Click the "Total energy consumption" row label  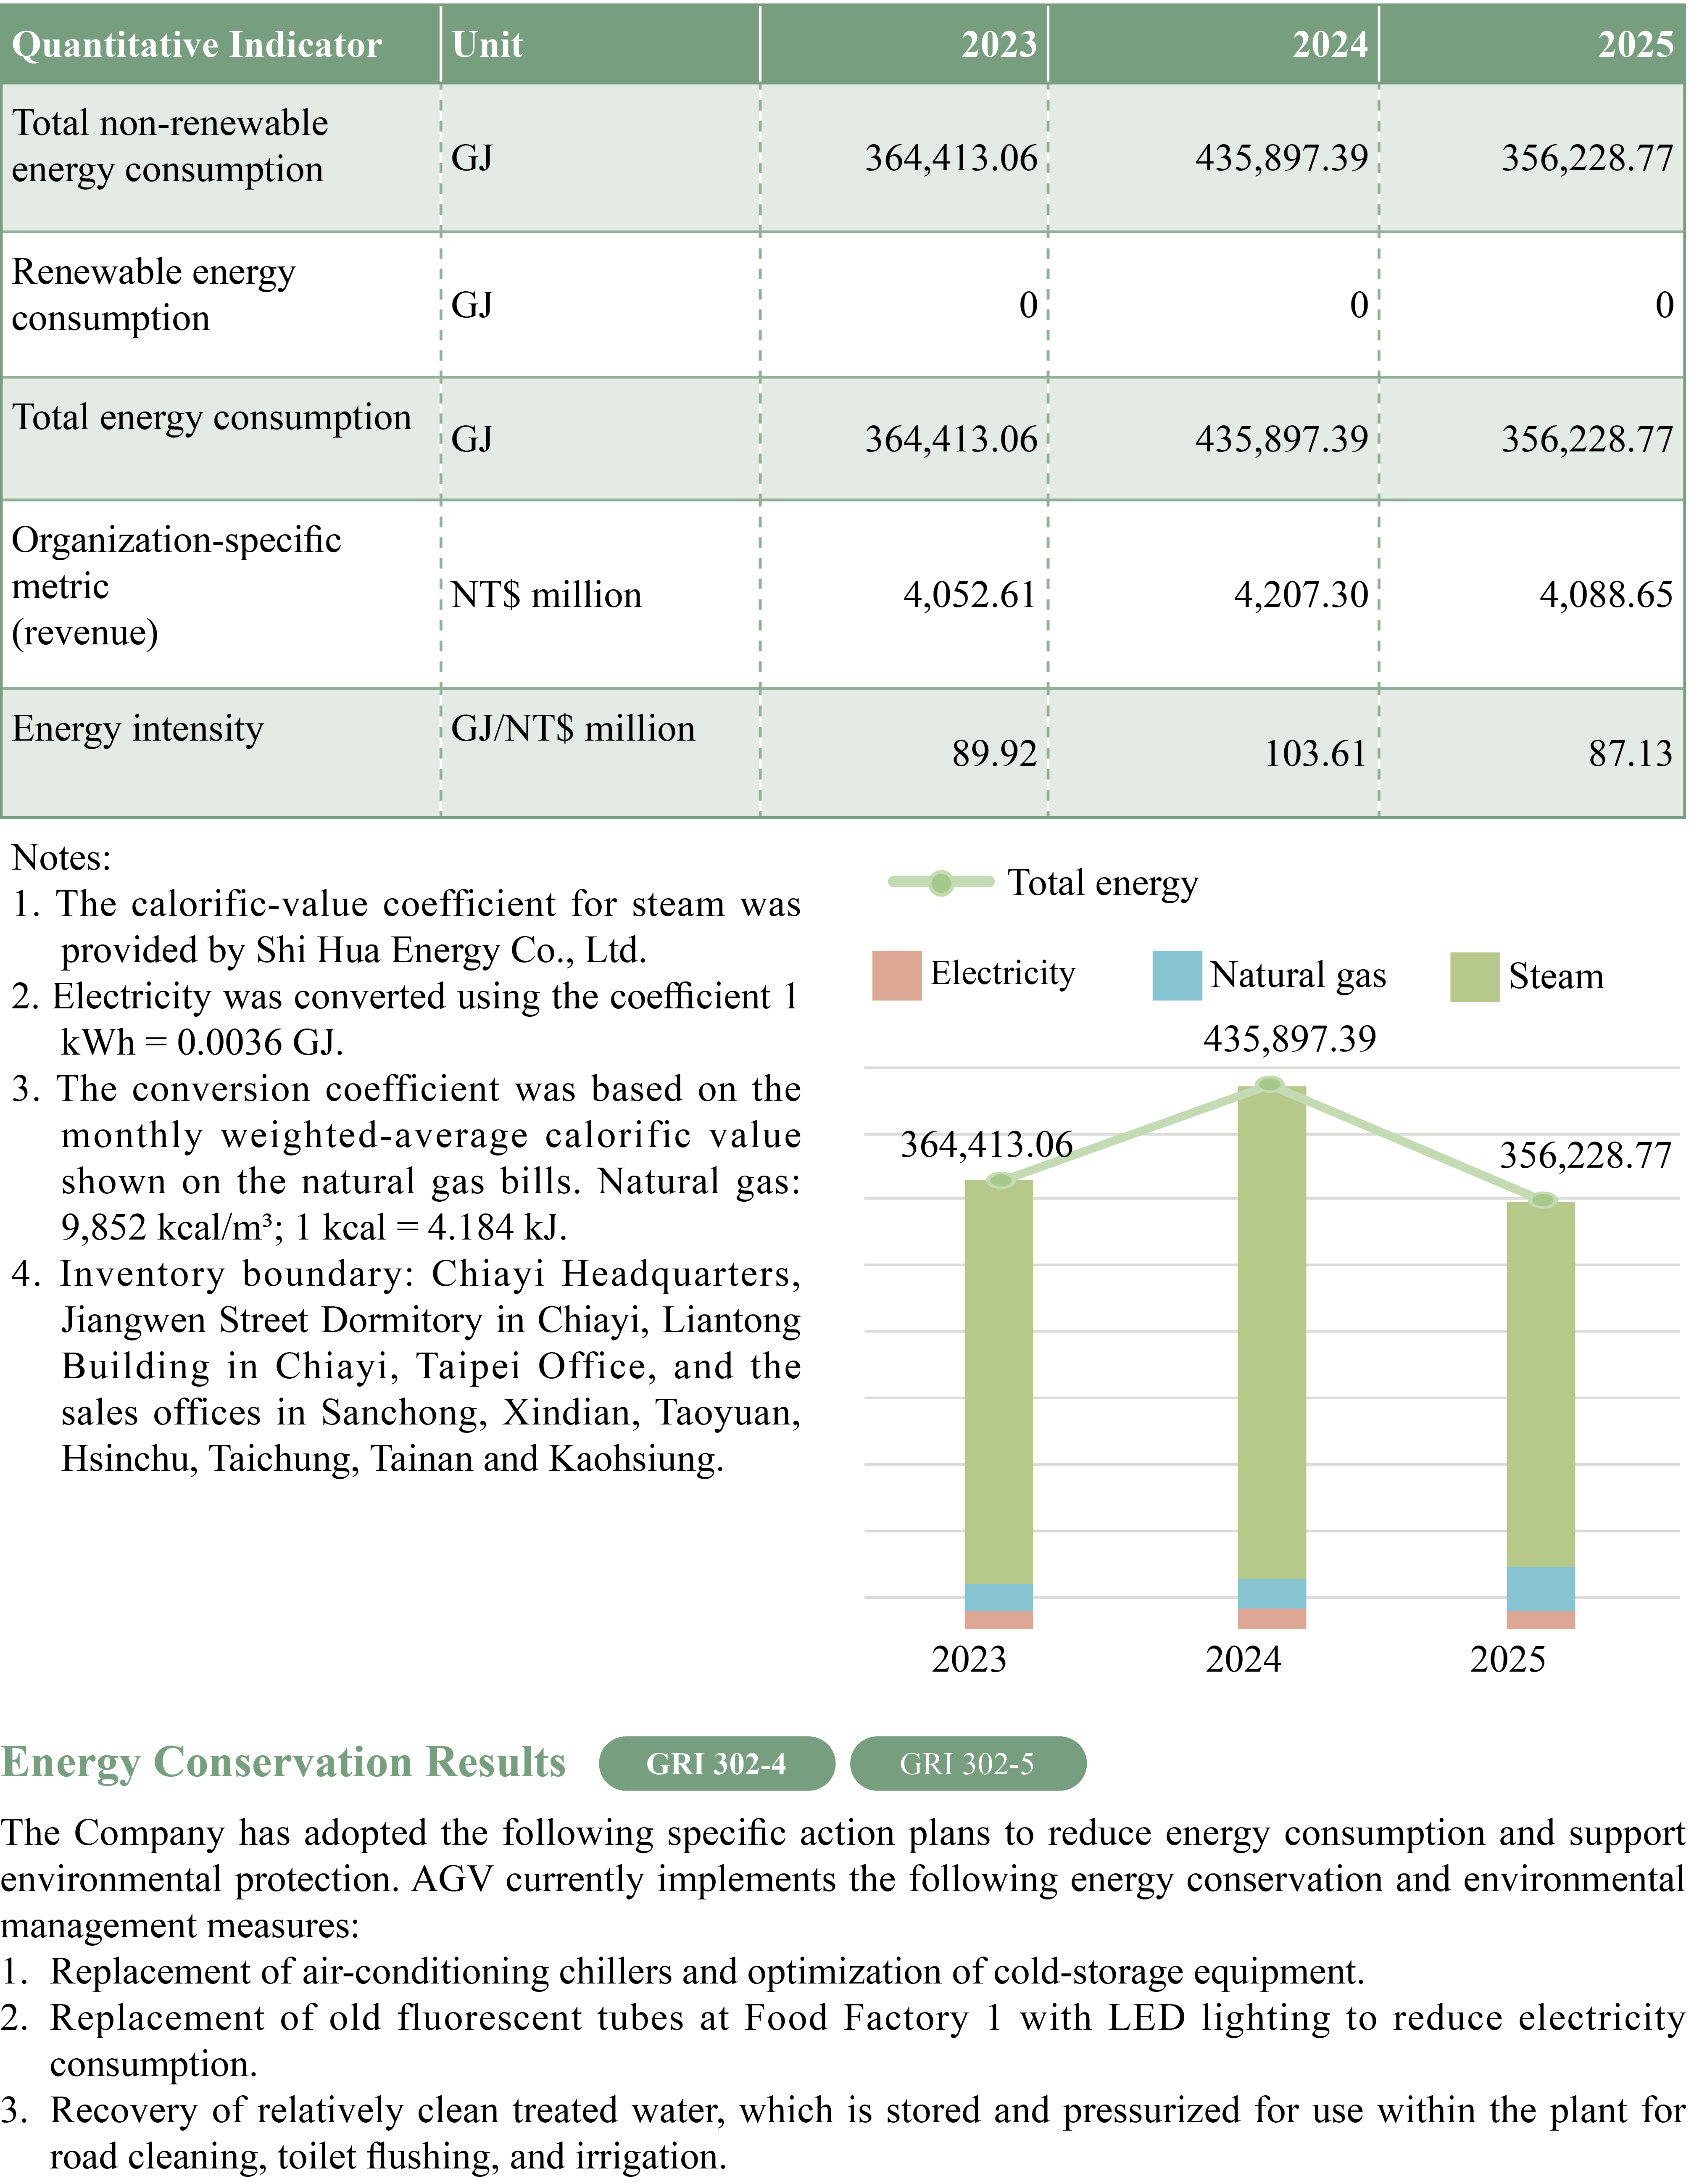pyautogui.click(x=211, y=418)
